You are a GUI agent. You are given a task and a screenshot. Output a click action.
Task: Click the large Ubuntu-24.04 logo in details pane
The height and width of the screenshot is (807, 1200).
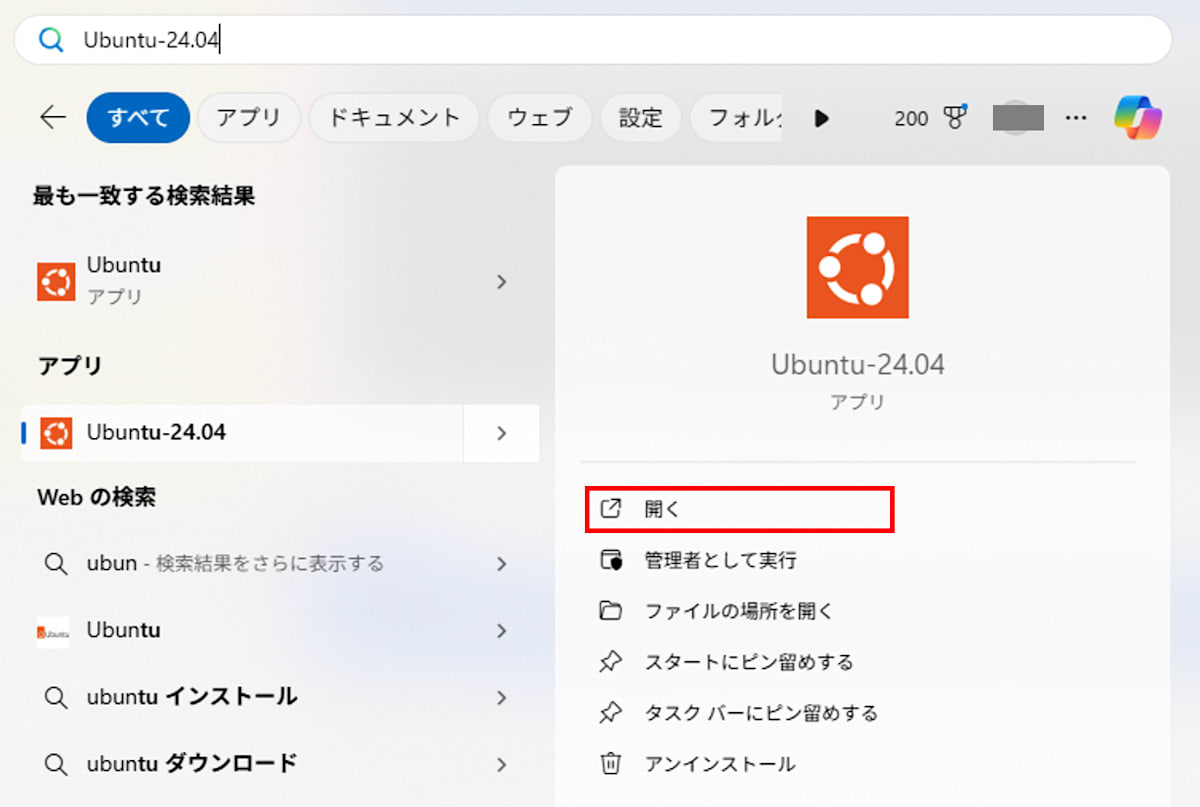pyautogui.click(x=858, y=267)
